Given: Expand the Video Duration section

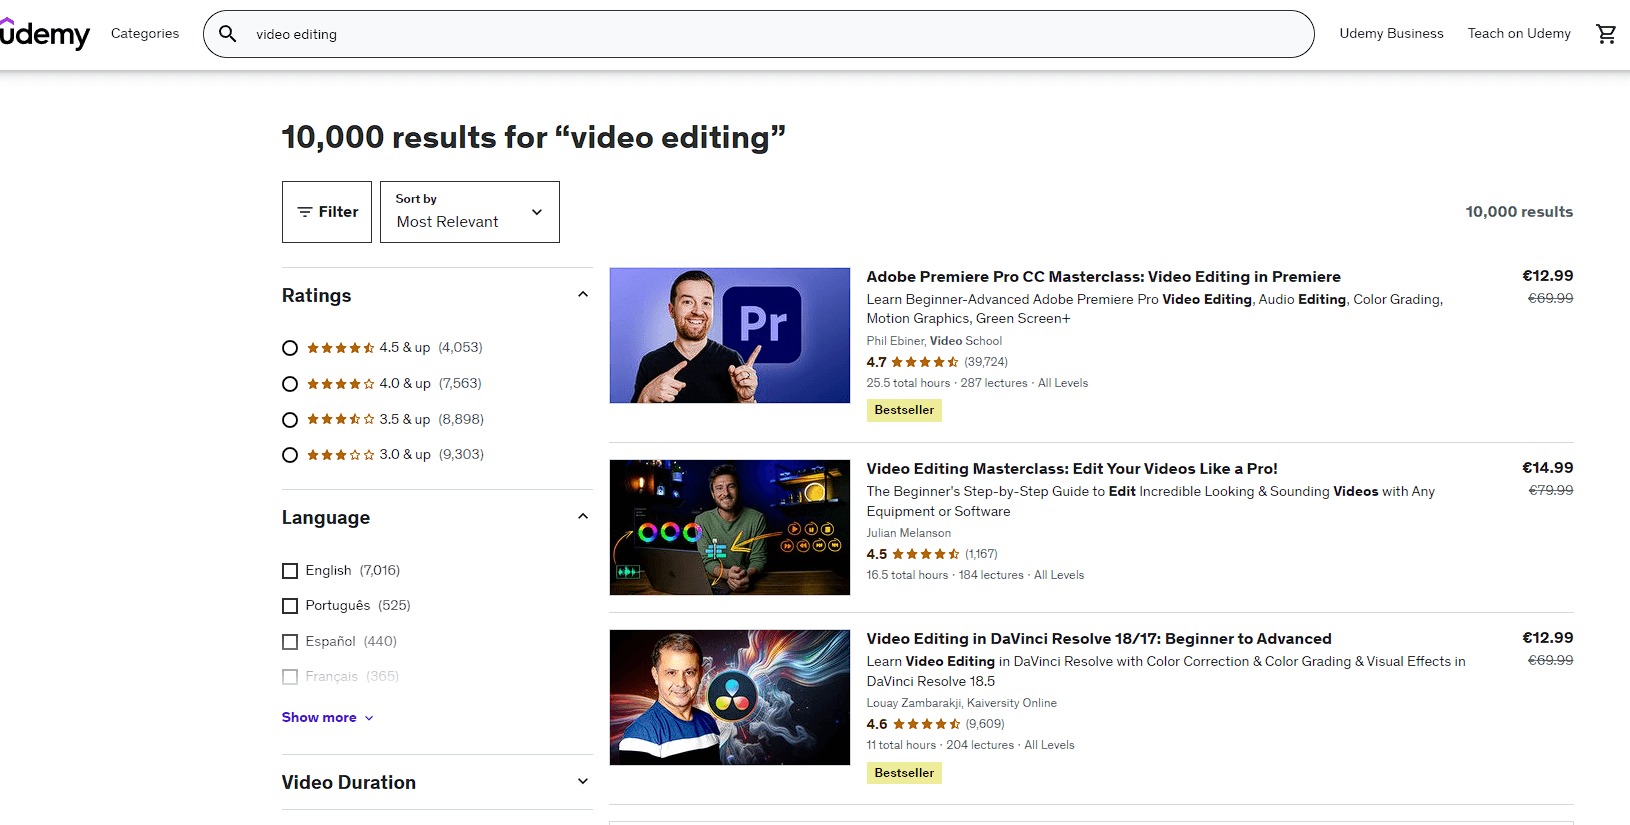Looking at the screenshot, I should coord(583,782).
